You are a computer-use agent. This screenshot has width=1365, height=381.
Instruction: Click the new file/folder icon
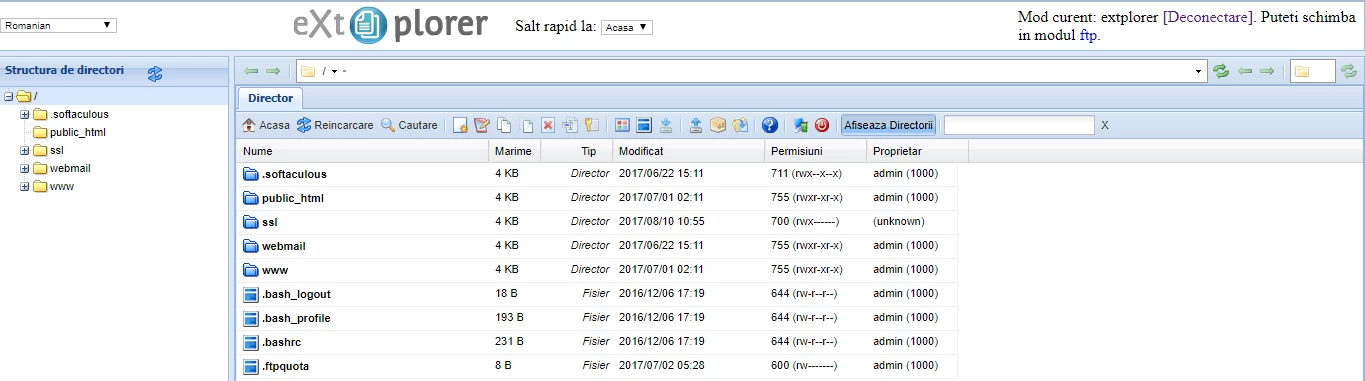click(460, 125)
